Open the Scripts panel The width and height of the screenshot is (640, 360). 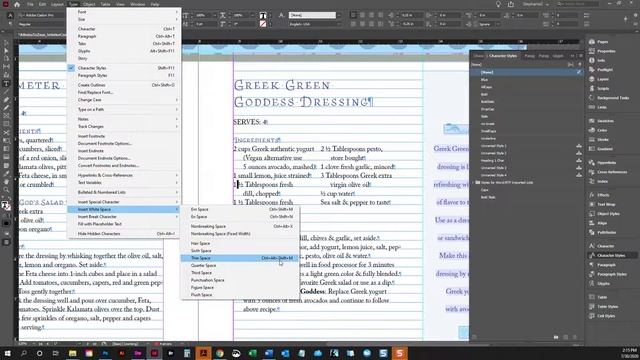click(x=599, y=89)
